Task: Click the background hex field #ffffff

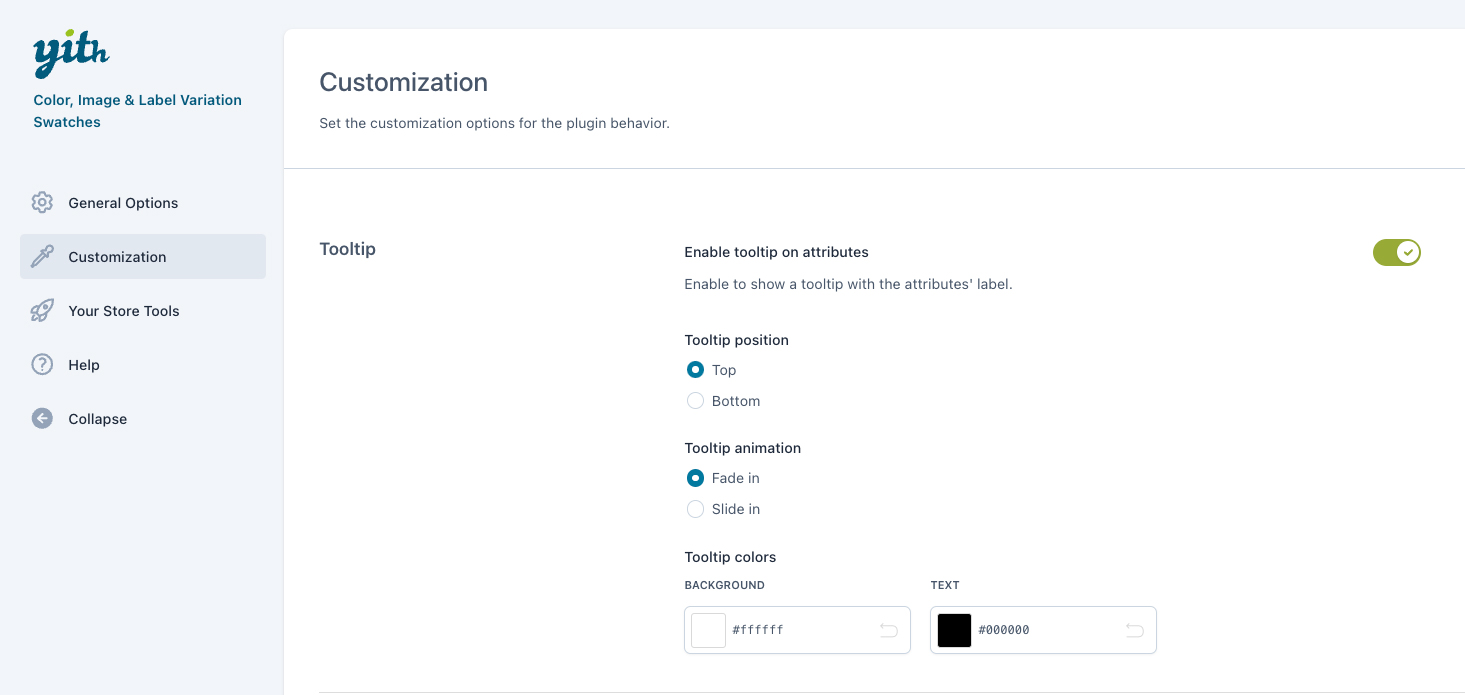Action: pos(790,630)
